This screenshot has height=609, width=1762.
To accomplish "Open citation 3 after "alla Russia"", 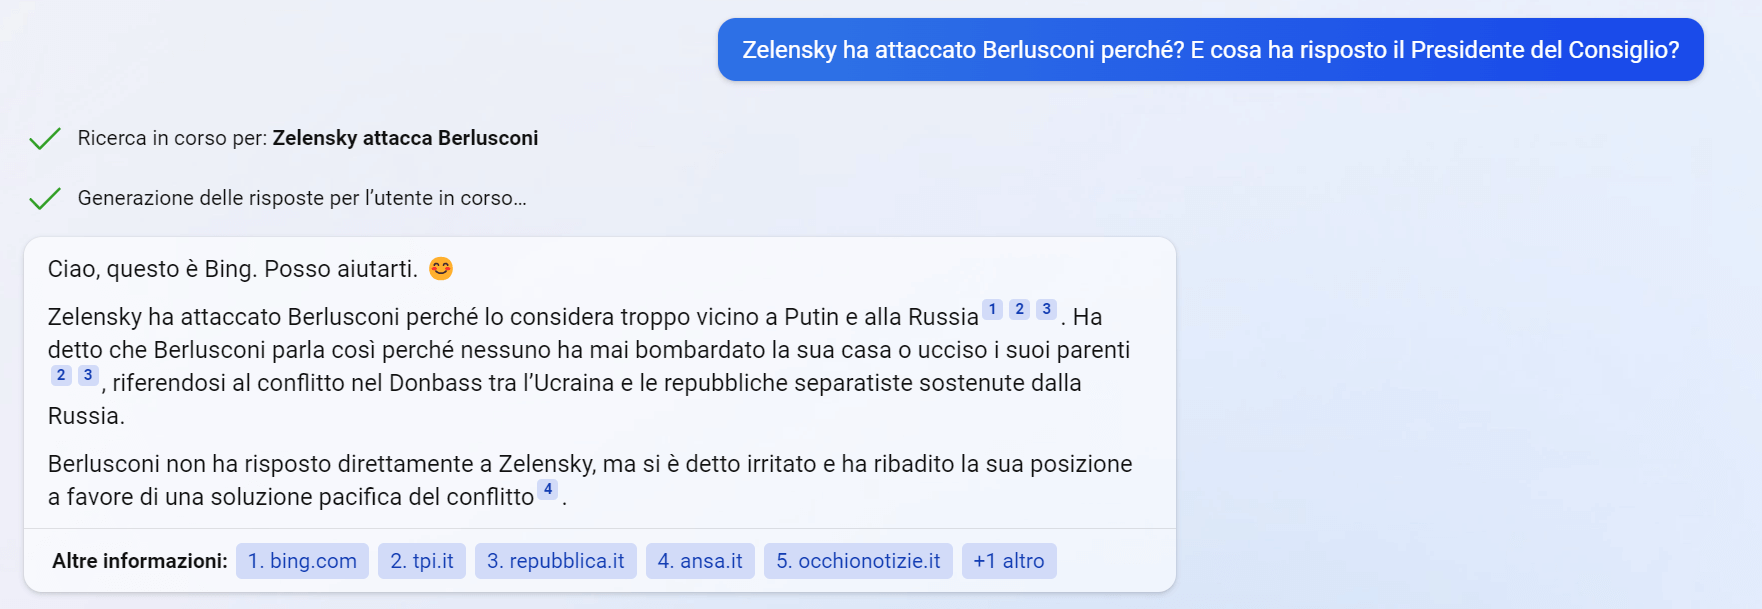I will pos(1046,310).
